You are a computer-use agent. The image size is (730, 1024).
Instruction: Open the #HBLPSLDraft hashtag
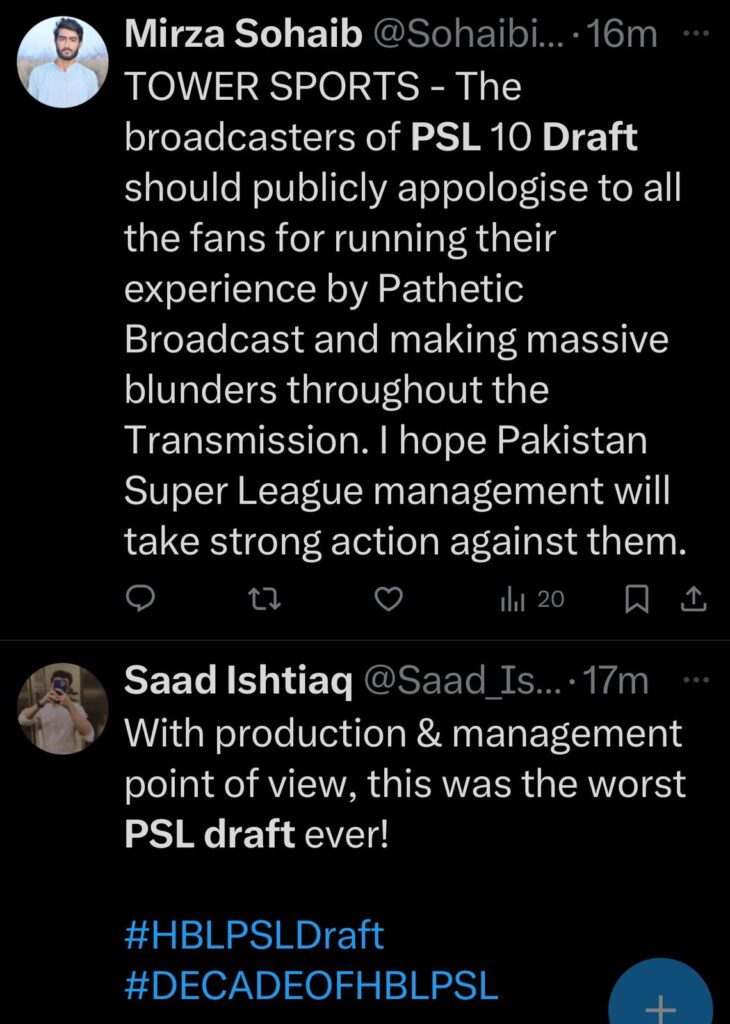click(x=254, y=936)
